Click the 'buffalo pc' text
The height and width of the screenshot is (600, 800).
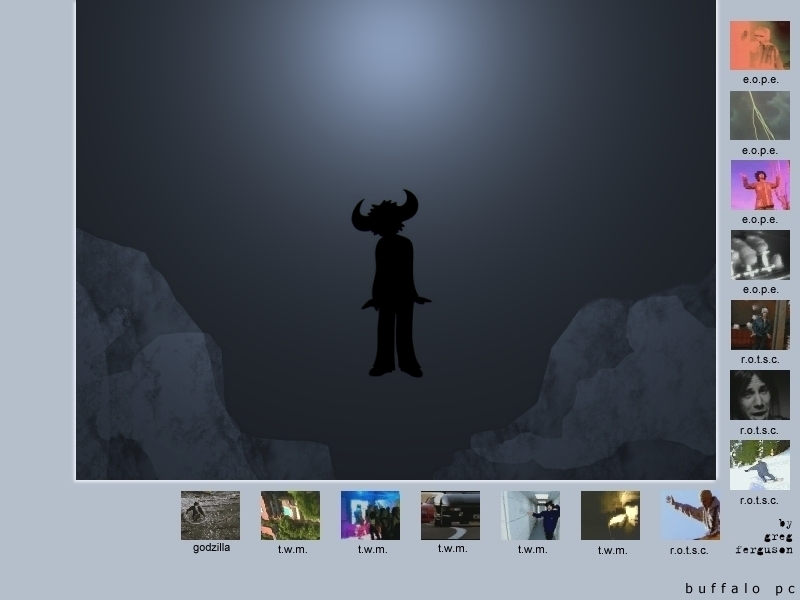(x=740, y=588)
